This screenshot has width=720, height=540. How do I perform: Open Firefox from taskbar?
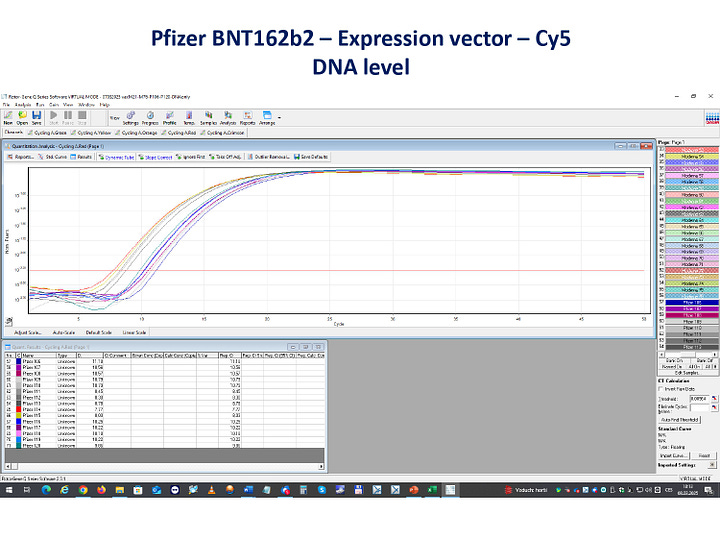click(101, 490)
